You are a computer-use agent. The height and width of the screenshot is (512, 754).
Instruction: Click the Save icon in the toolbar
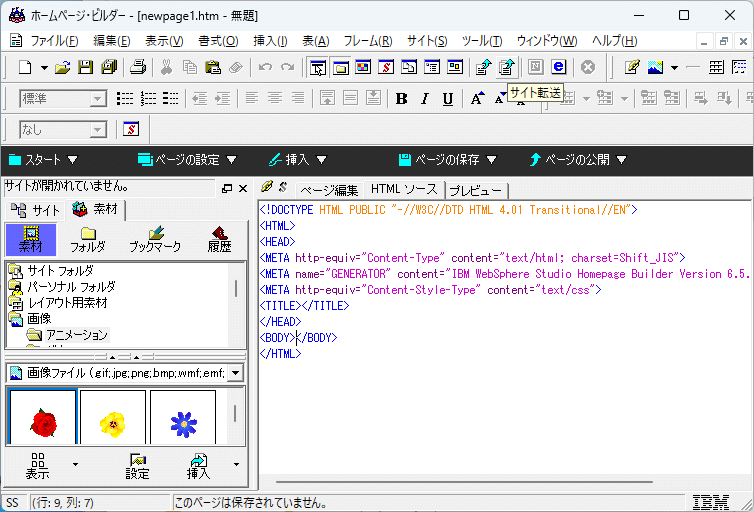(85, 67)
